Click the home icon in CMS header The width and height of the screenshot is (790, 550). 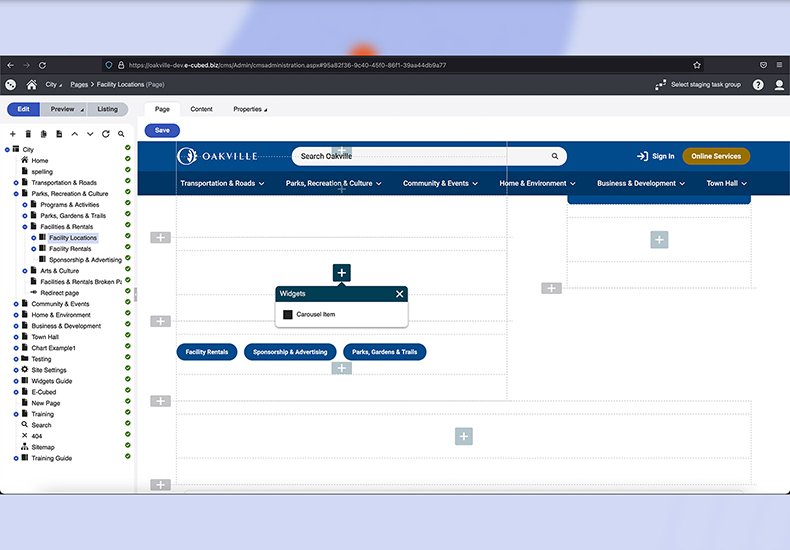pyautogui.click(x=32, y=85)
